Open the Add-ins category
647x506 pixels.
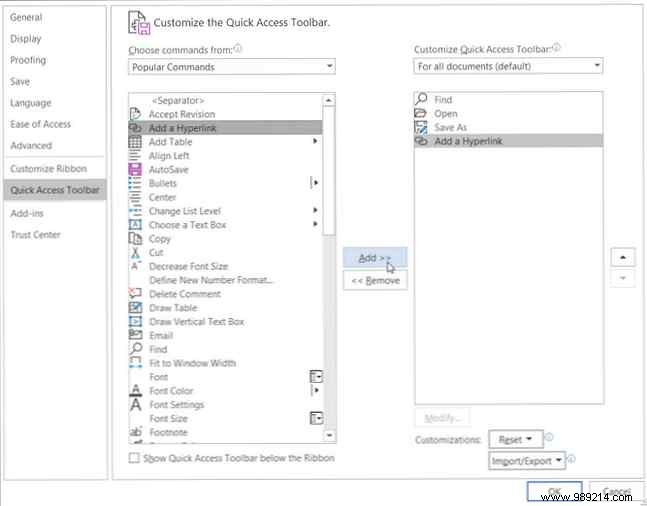(27, 213)
